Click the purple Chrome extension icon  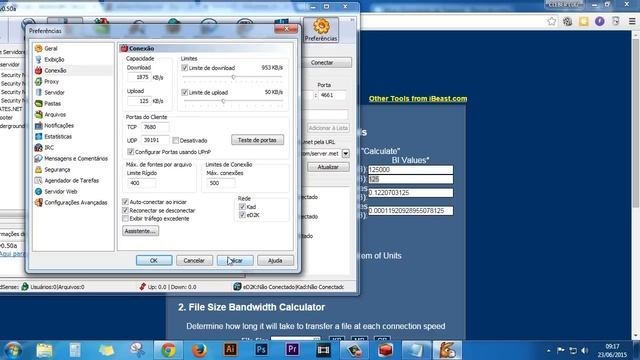(x=599, y=21)
